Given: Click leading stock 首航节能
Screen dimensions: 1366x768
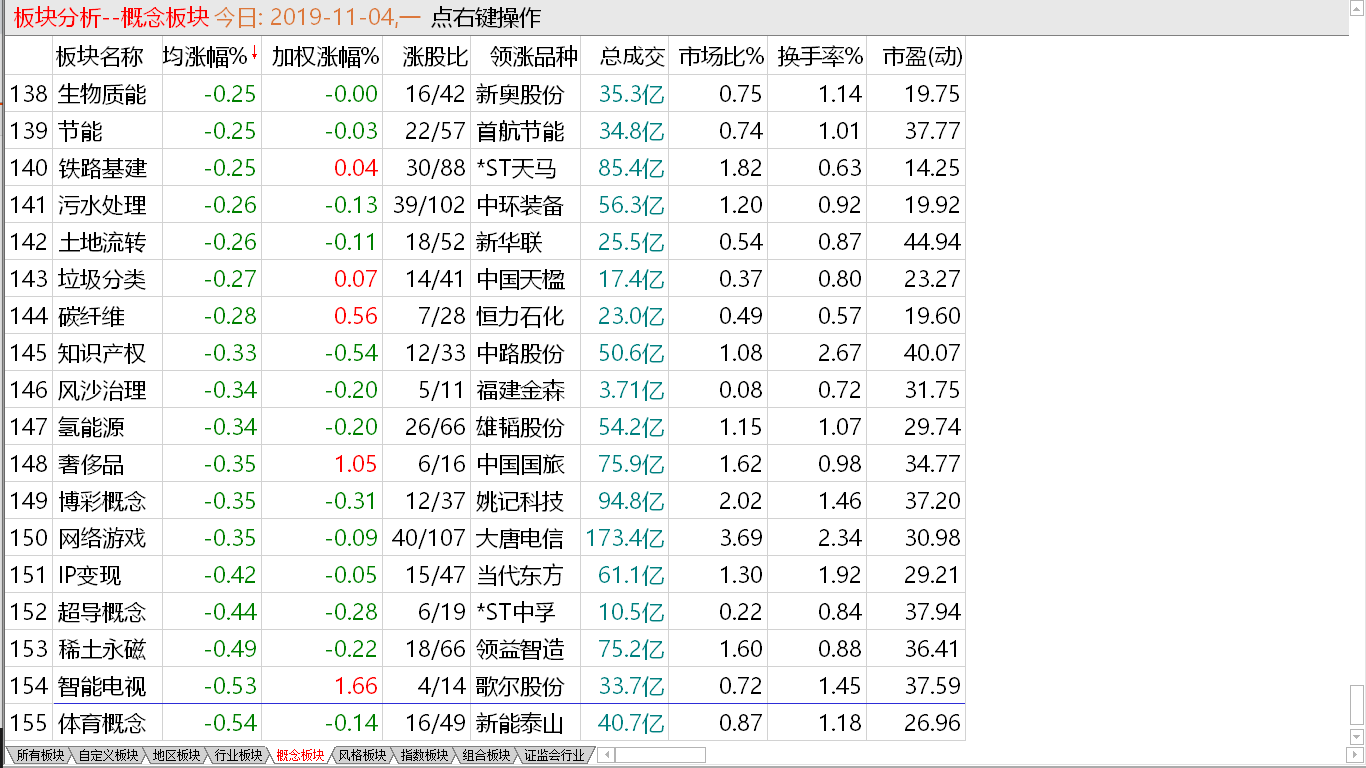Looking at the screenshot, I should 520,131.
